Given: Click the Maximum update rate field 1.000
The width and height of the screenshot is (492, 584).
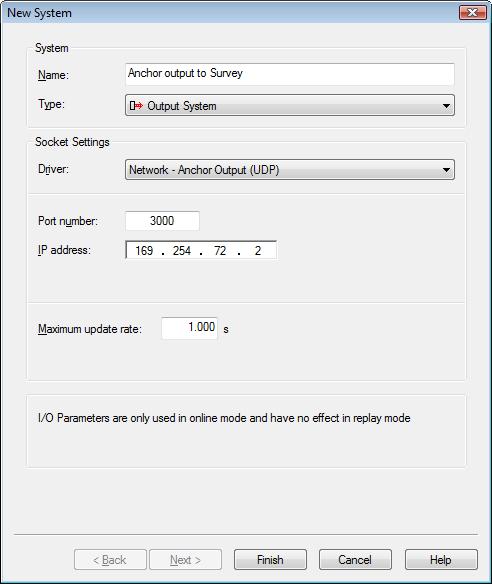Looking at the screenshot, I should point(190,328).
